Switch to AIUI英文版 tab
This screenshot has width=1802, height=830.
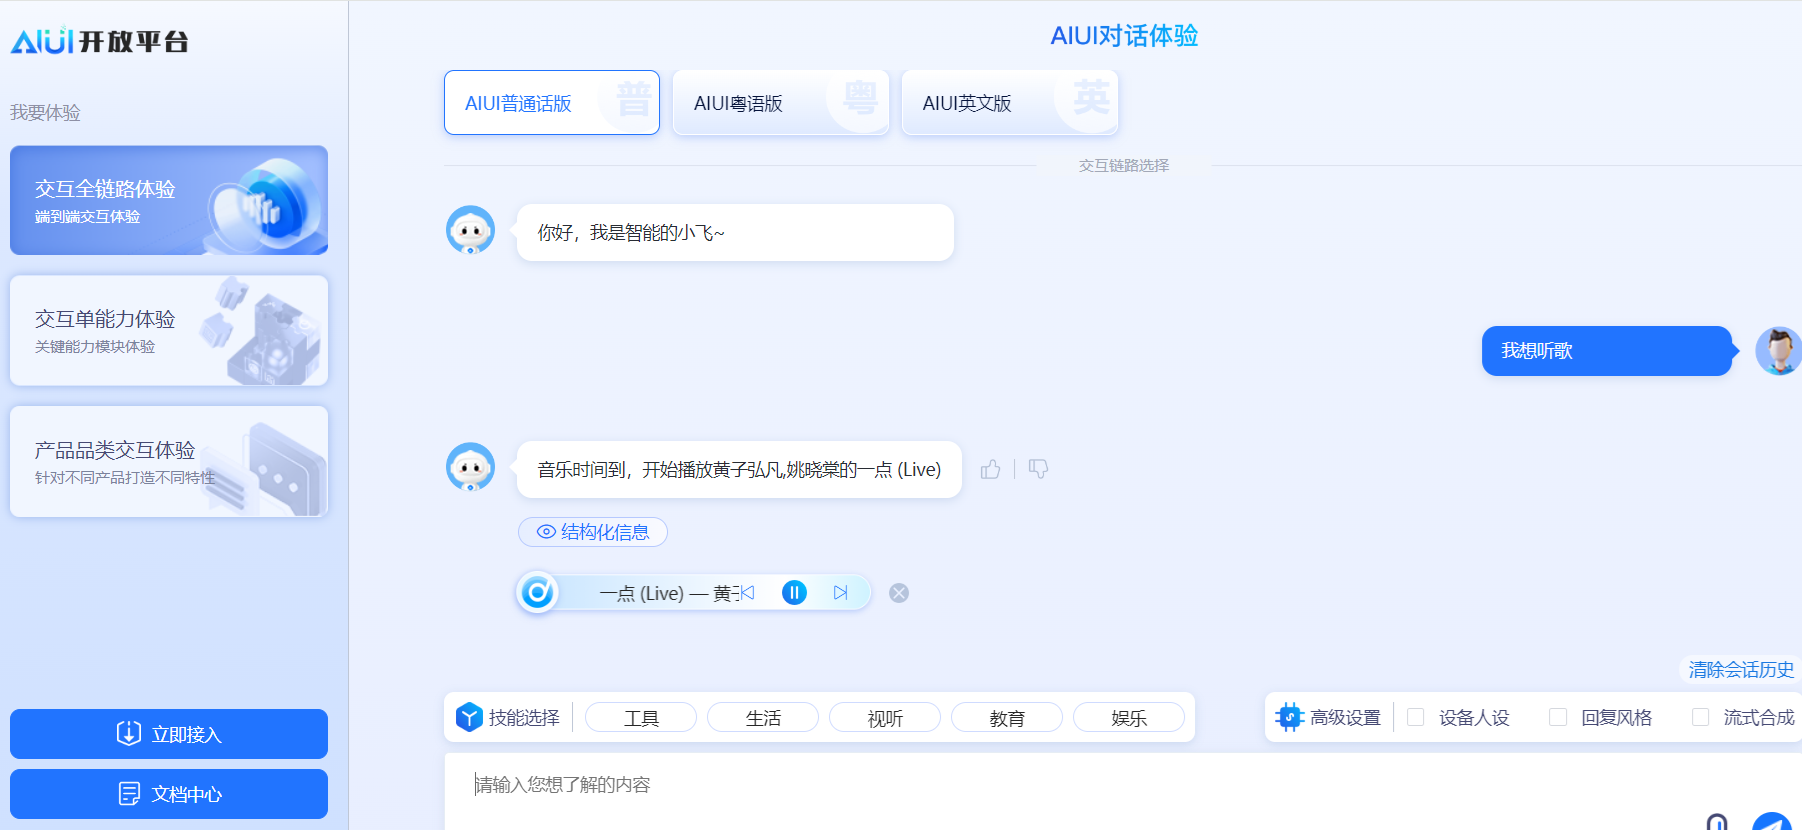[1009, 103]
